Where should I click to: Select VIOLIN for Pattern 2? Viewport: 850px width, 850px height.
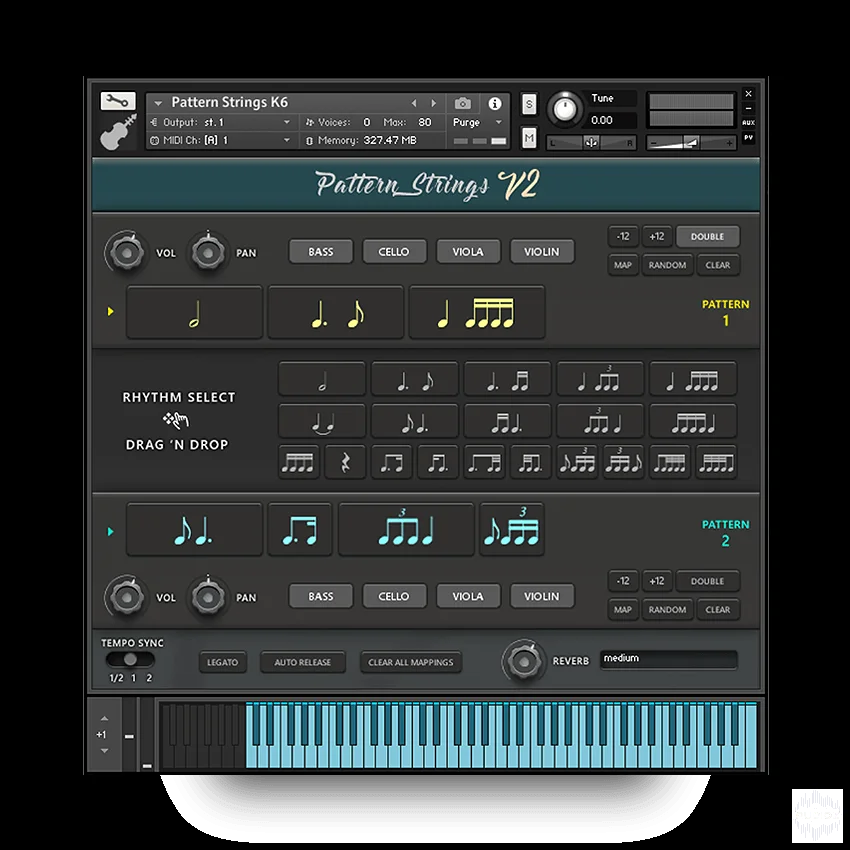[x=542, y=596]
